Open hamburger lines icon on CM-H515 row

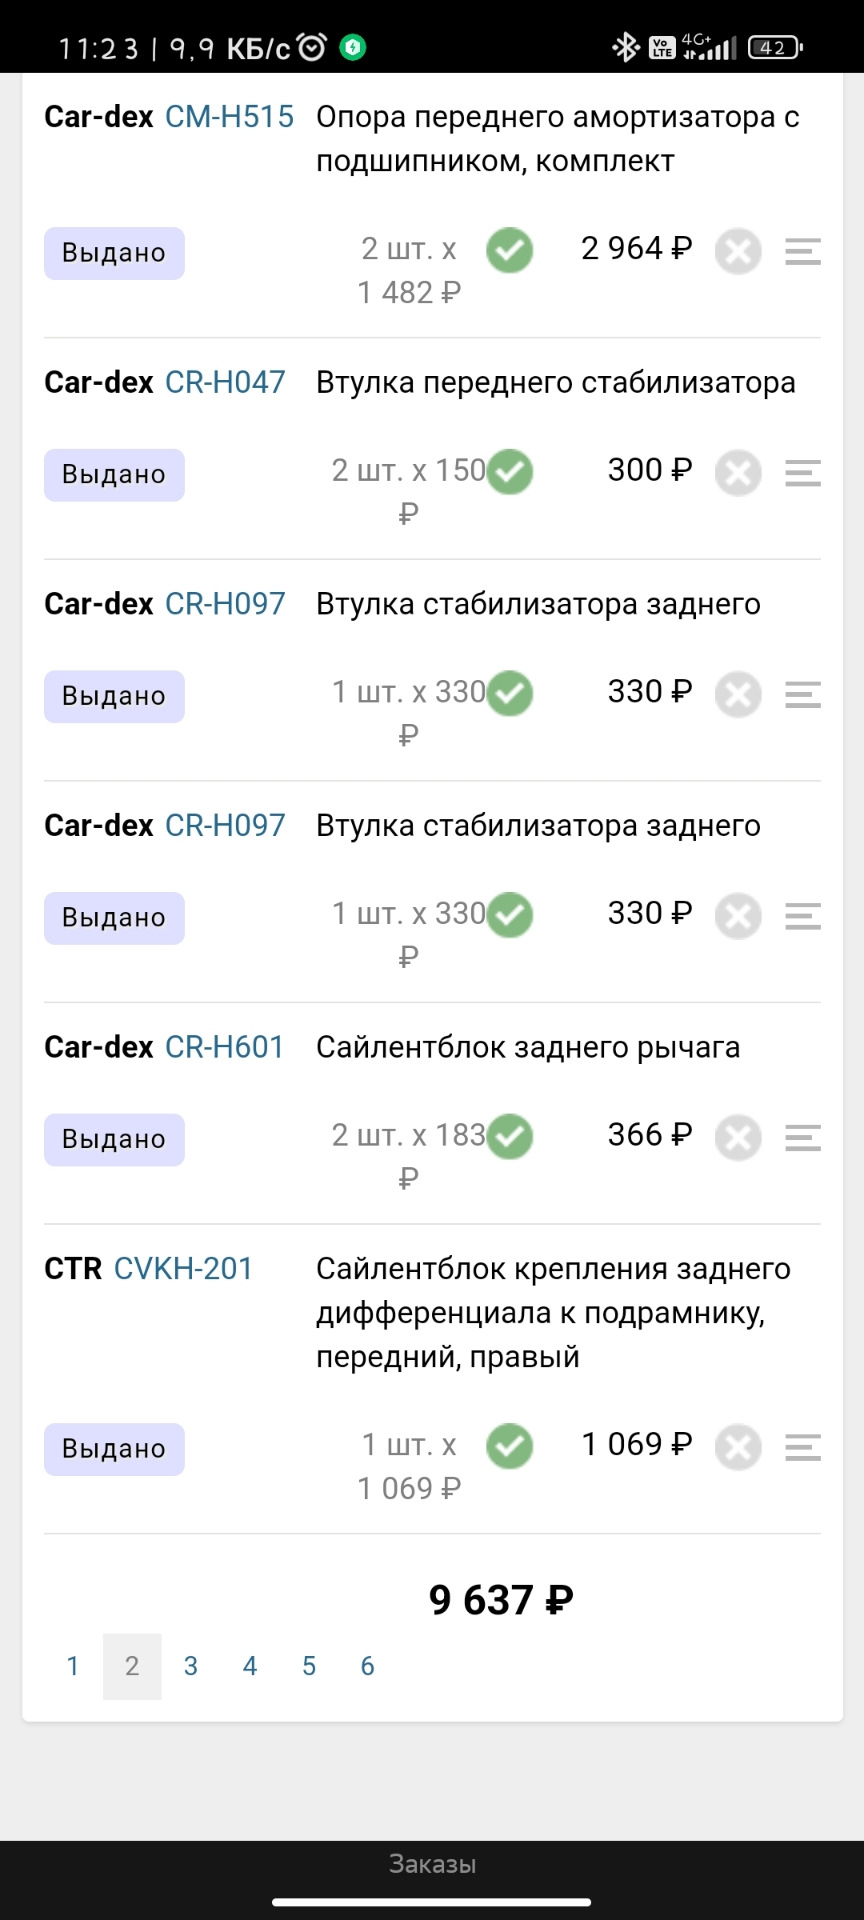pos(801,252)
